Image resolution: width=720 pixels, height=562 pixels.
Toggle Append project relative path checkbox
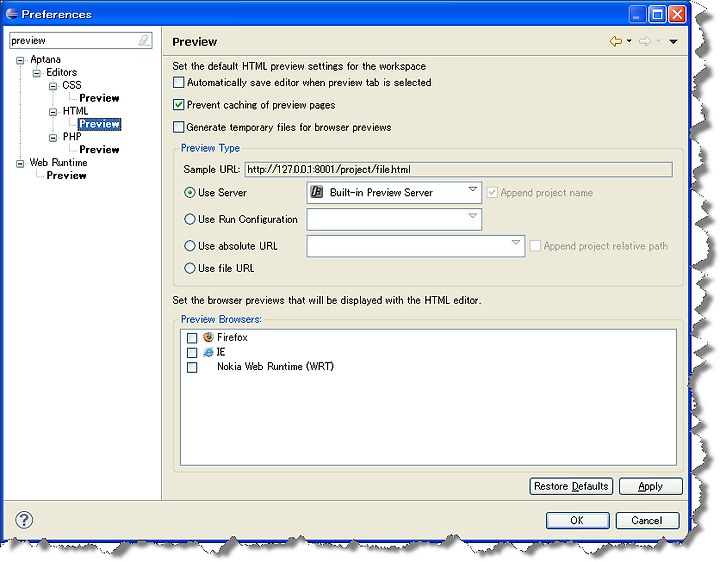(x=535, y=246)
